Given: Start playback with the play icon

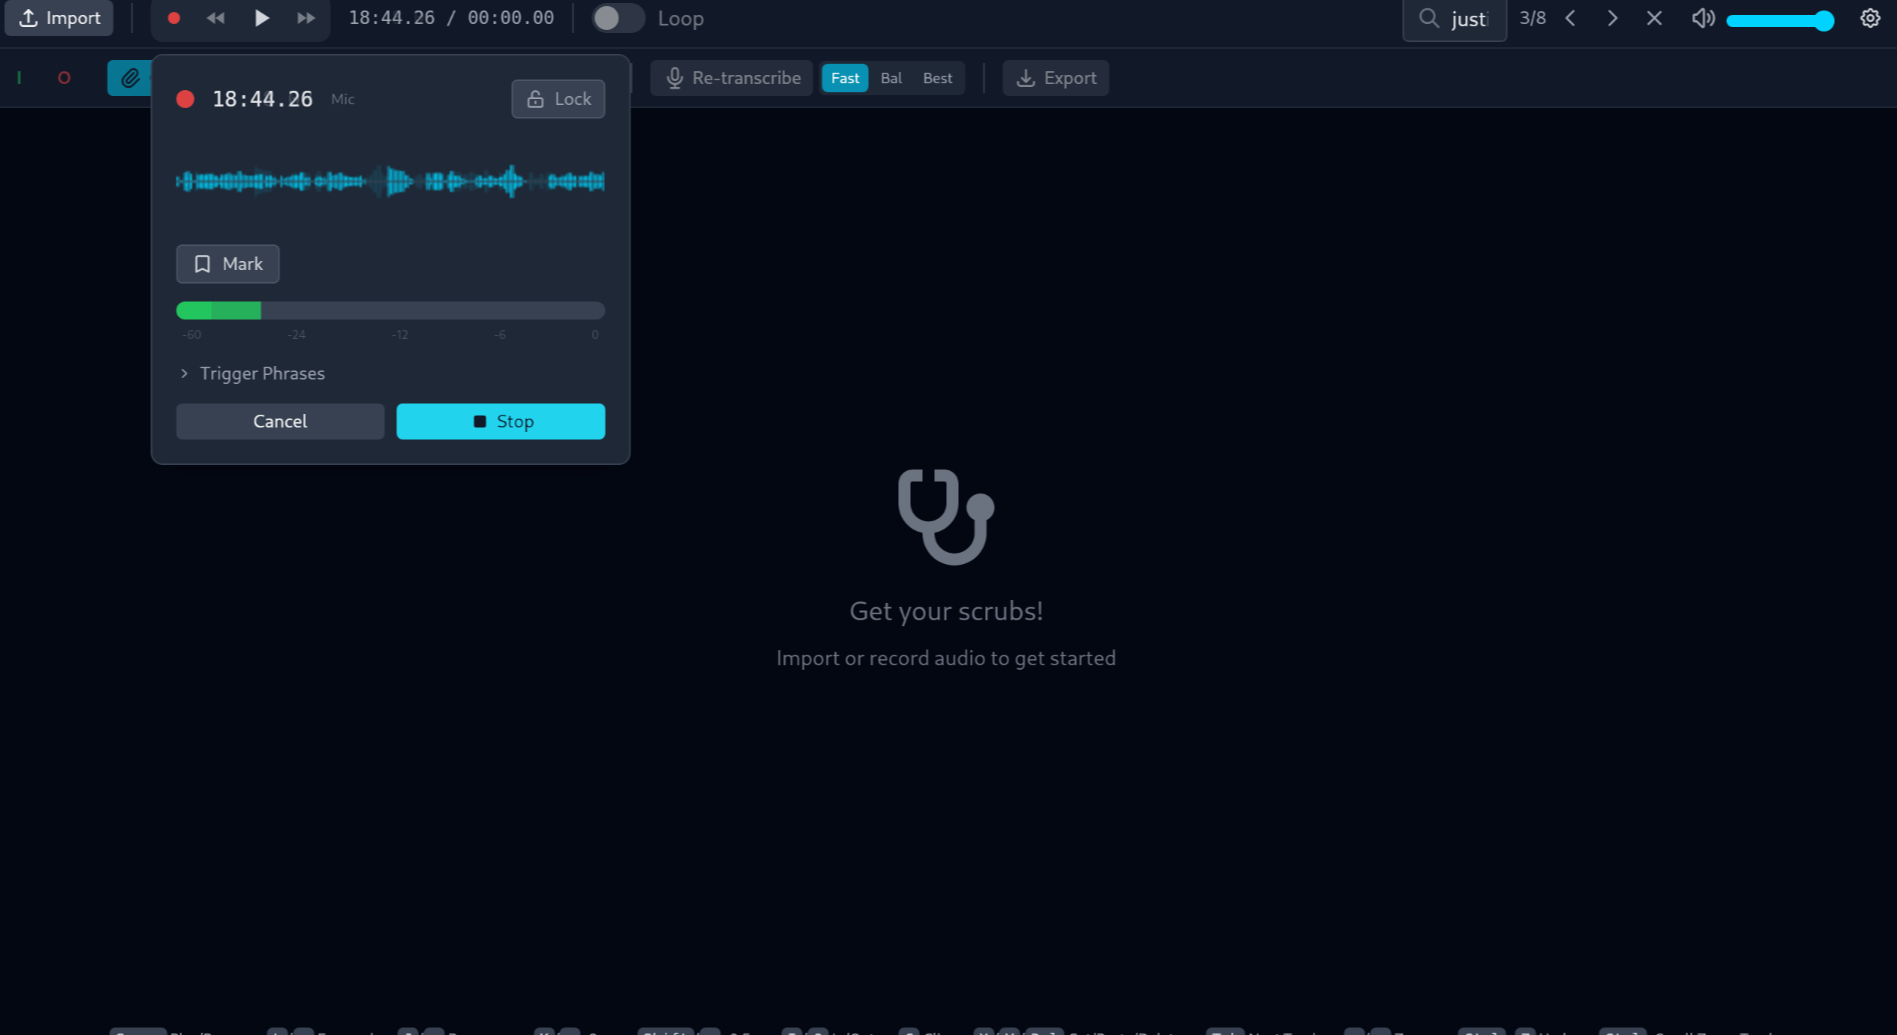Looking at the screenshot, I should click(261, 18).
